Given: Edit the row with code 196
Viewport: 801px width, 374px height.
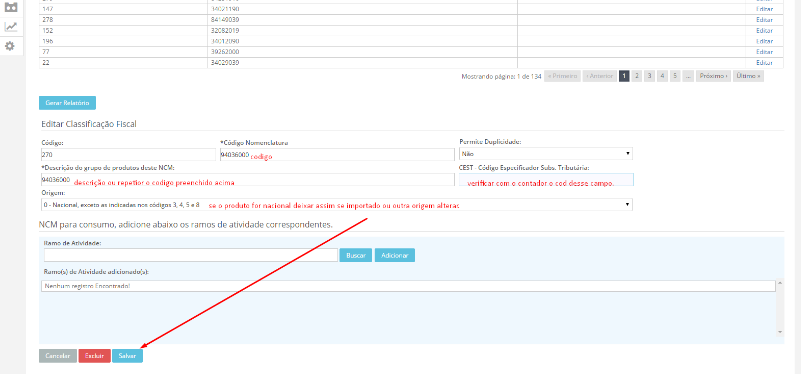Looking at the screenshot, I should point(764,41).
